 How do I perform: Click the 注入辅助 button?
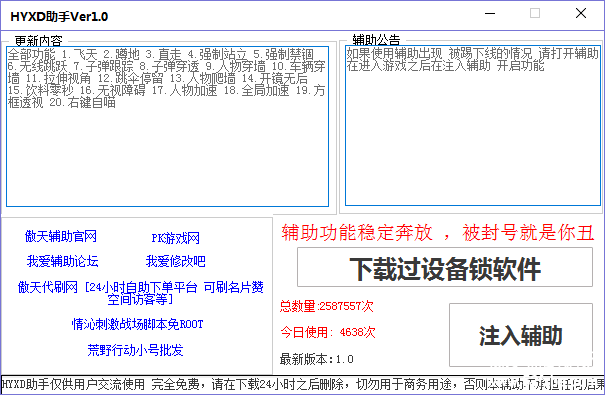click(x=521, y=335)
